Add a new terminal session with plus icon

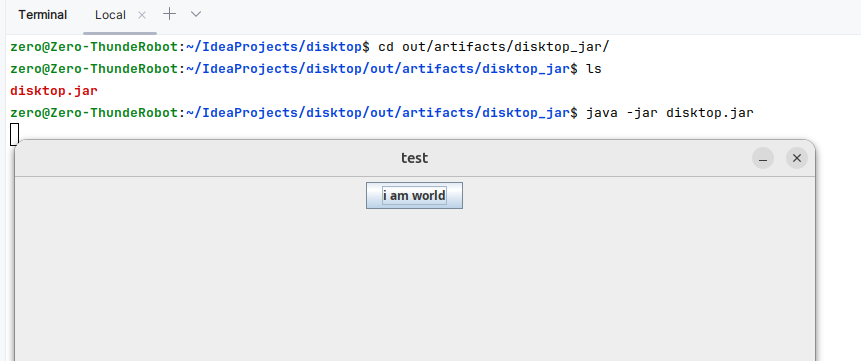(x=170, y=14)
